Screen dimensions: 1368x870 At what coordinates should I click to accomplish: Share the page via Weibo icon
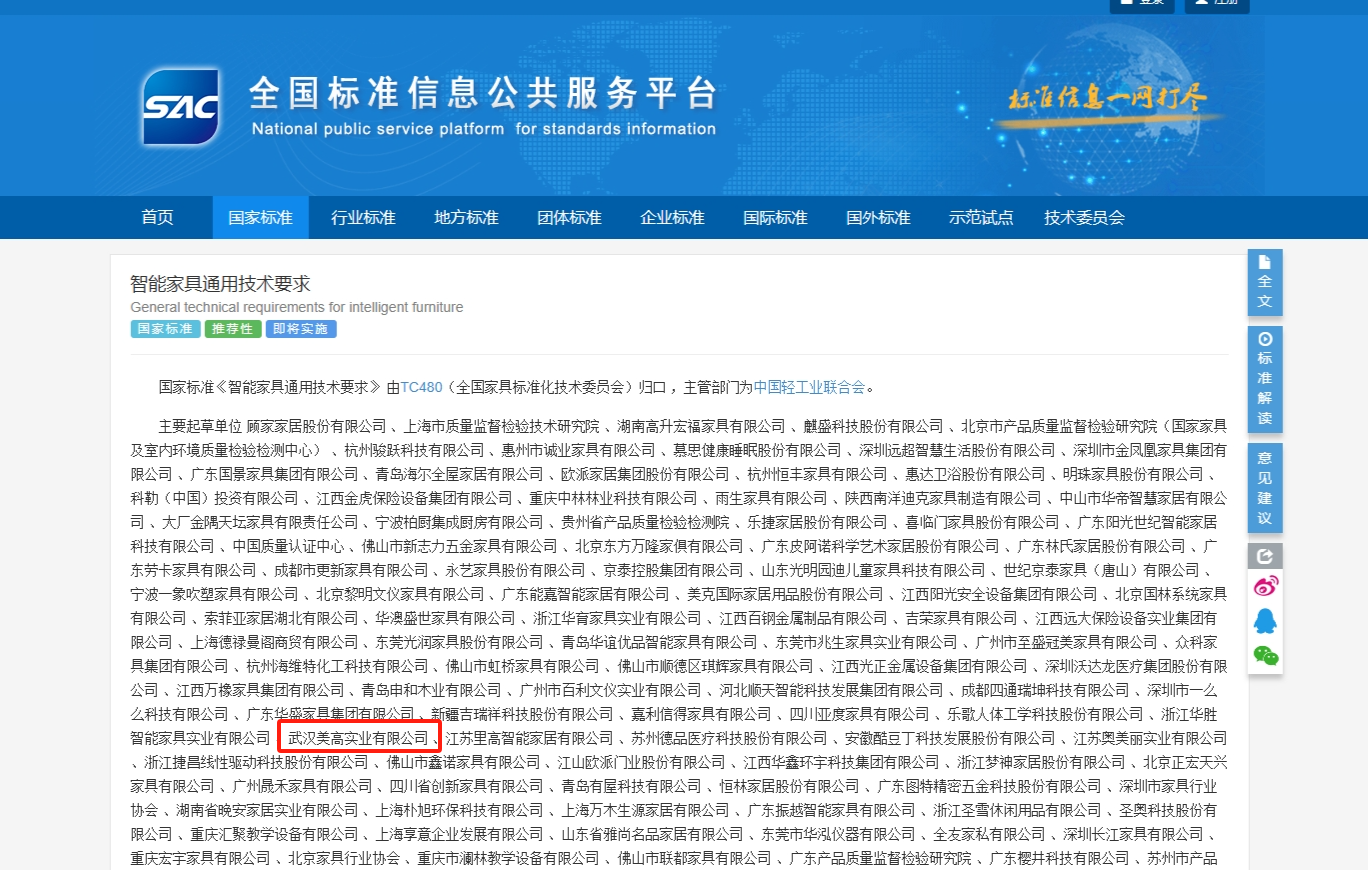tap(1264, 586)
